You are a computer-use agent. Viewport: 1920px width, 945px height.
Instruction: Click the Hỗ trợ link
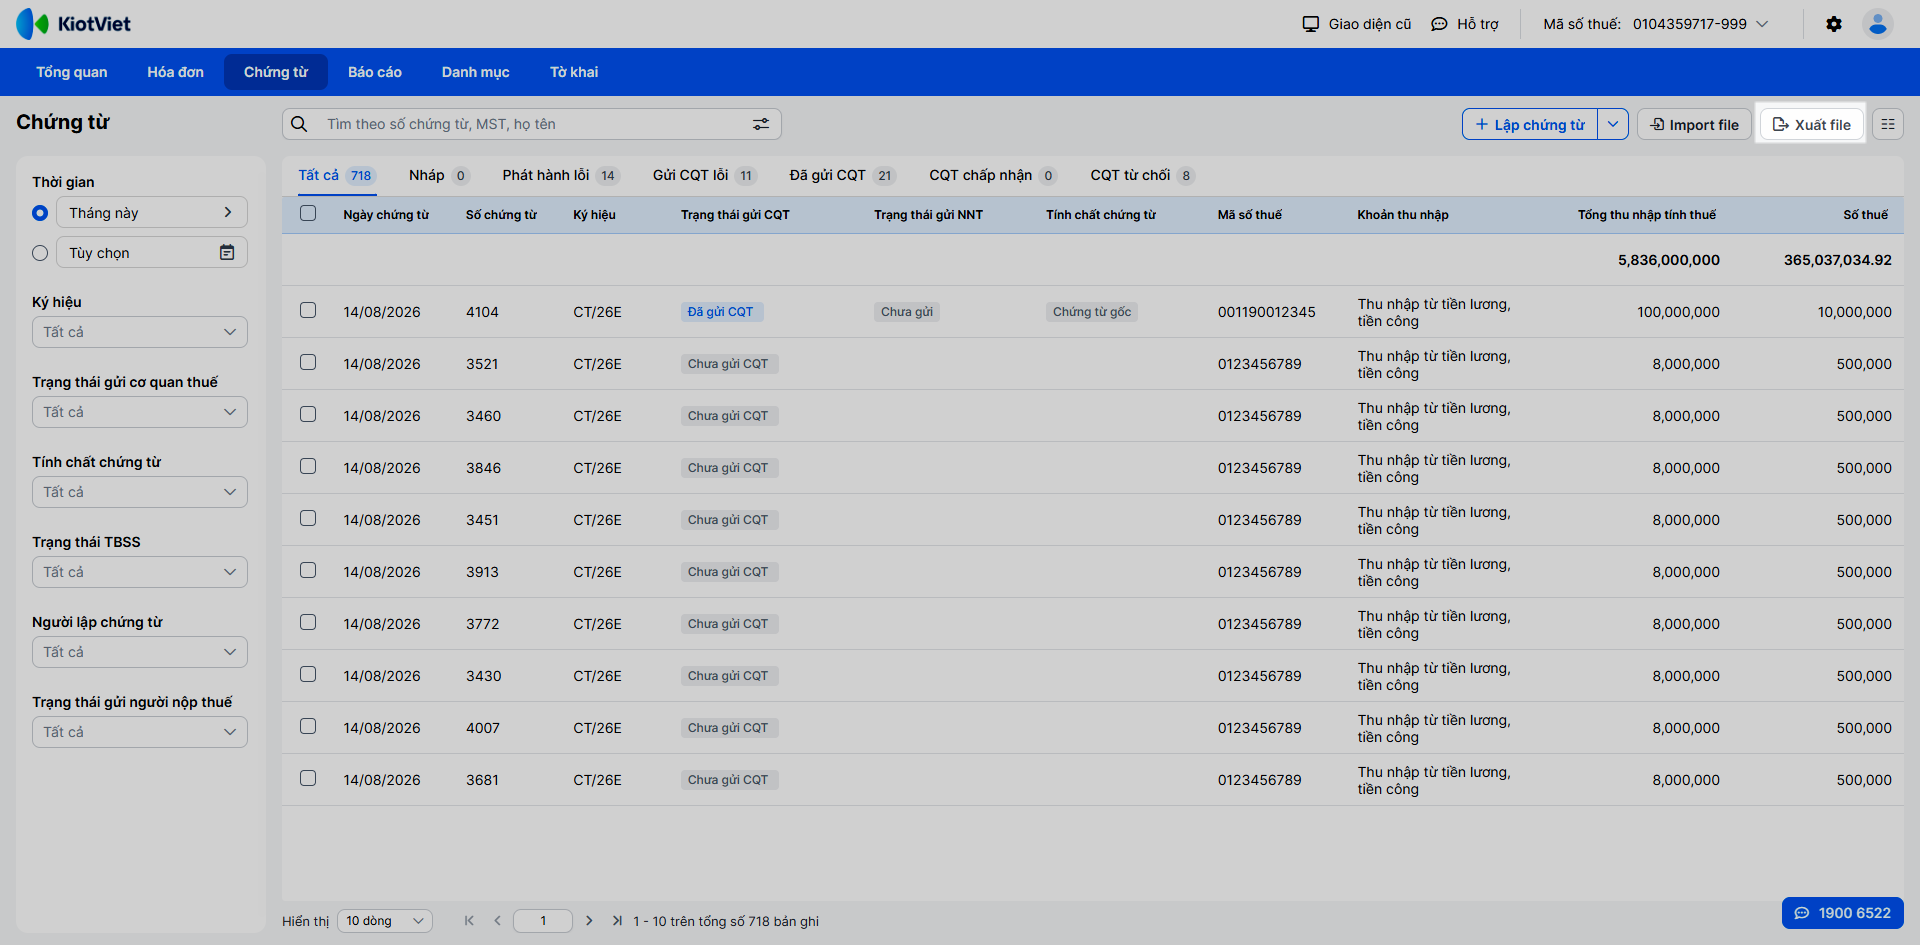(1478, 24)
